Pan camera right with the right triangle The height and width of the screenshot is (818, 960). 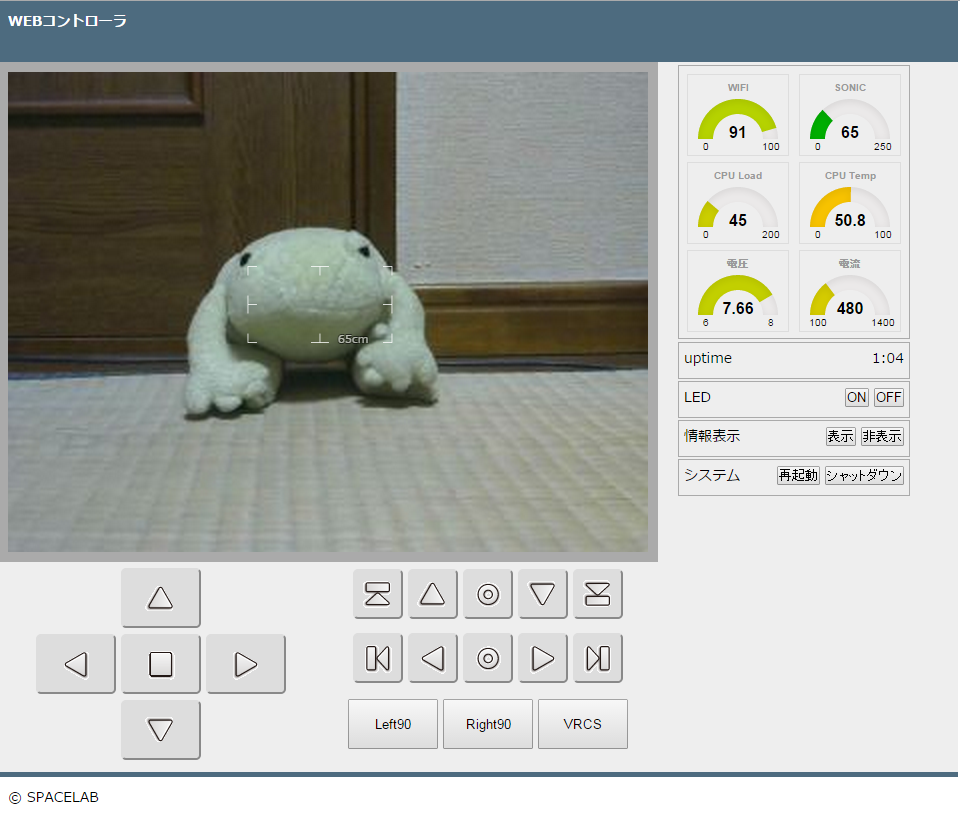542,658
